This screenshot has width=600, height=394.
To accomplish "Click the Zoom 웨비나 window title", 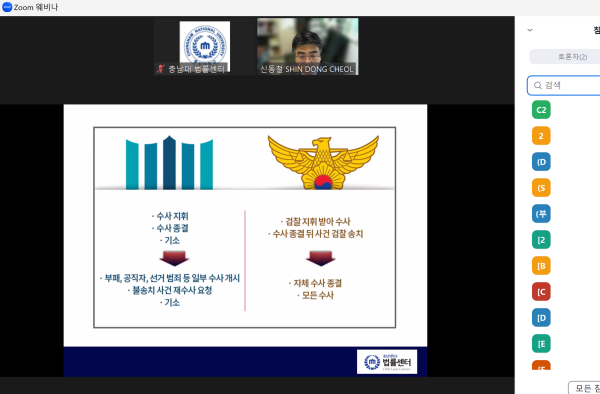I will [36, 7].
